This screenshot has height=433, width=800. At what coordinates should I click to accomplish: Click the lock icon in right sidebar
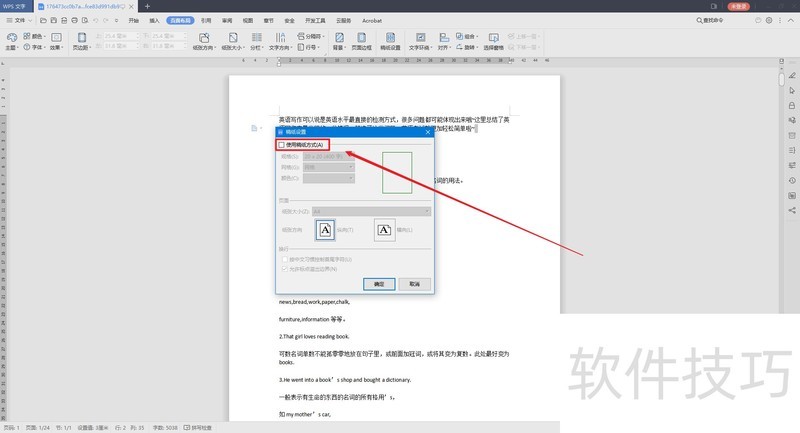coord(792,106)
